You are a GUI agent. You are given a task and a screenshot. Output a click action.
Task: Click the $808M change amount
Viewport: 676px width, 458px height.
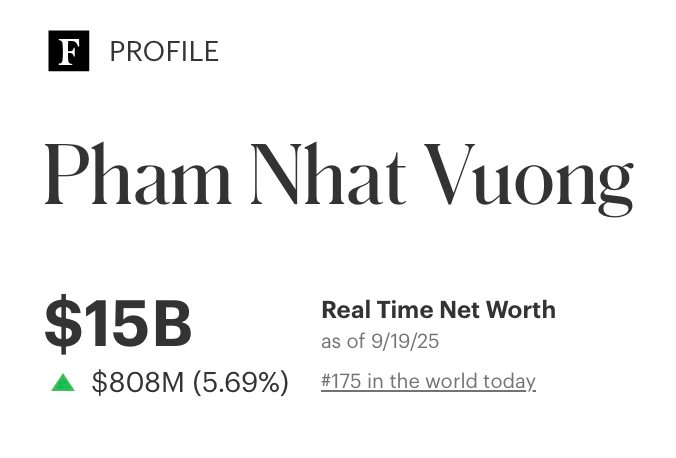coord(138,381)
